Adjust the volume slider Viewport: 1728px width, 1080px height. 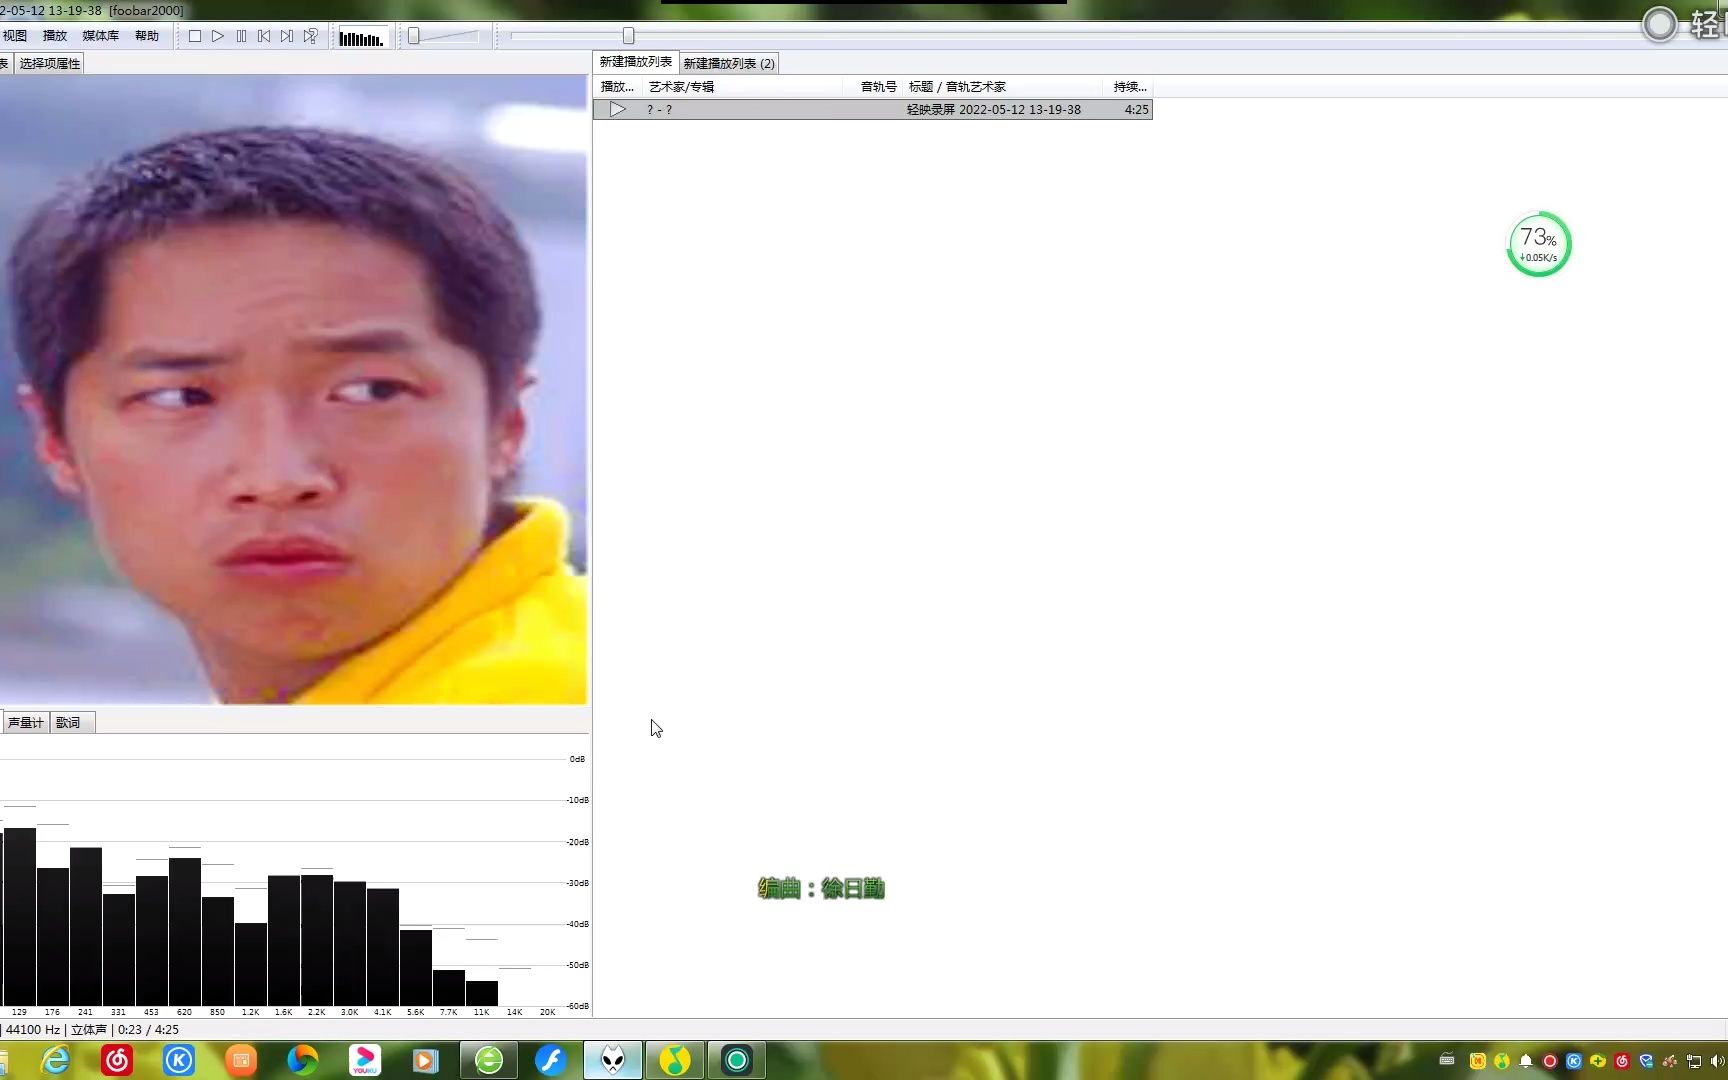[x=444, y=36]
